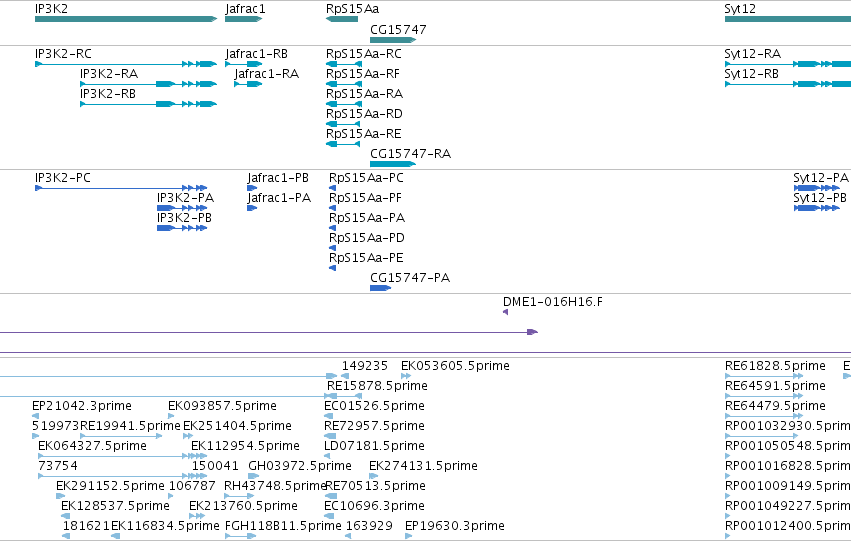Select the CG15747-RA transcript glyph bar
This screenshot has width=851, height=541.
point(393,164)
